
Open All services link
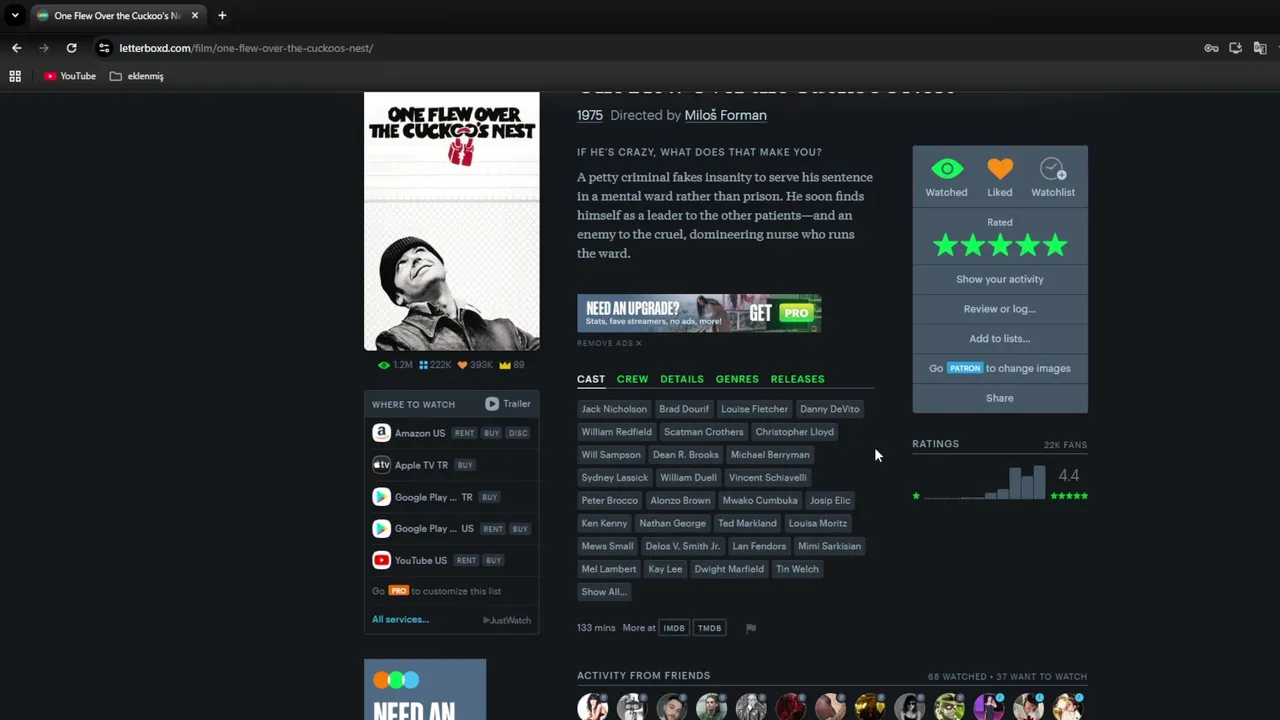pyautogui.click(x=400, y=619)
